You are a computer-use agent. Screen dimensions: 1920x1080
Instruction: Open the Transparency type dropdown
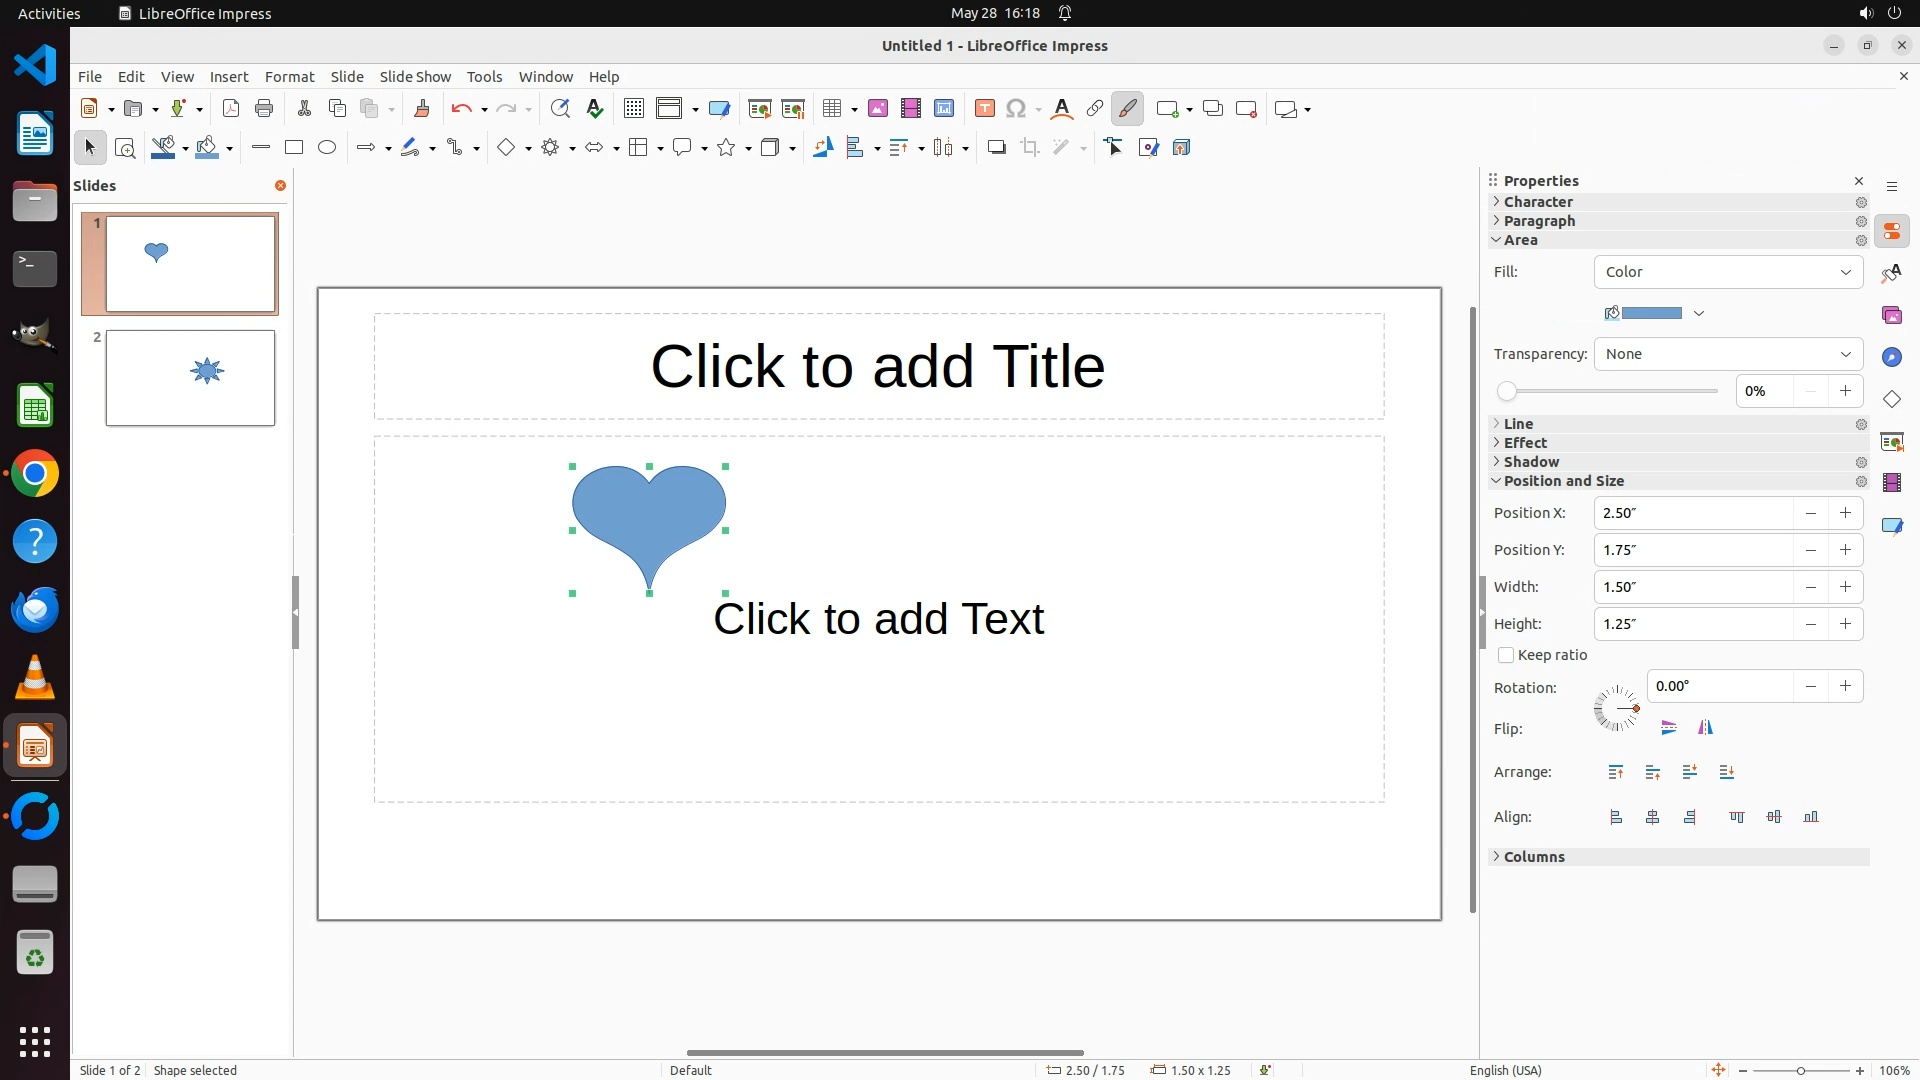click(1728, 354)
